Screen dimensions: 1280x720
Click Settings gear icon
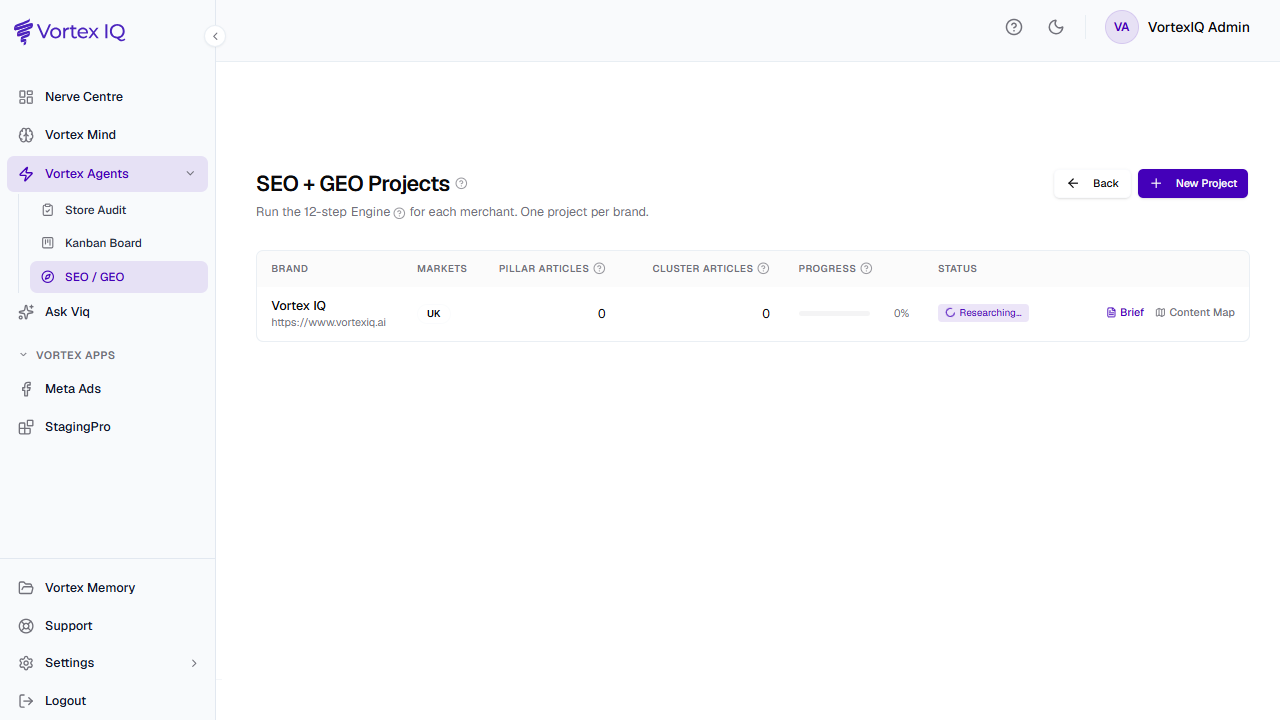coord(26,663)
